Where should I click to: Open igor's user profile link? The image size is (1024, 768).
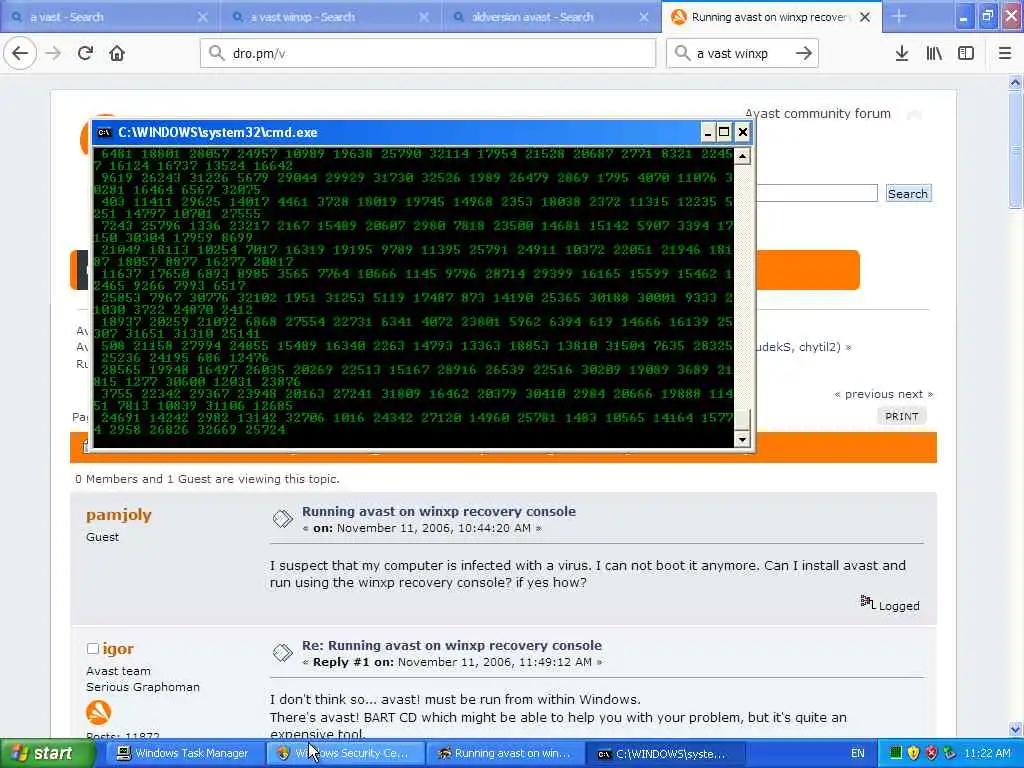pyautogui.click(x=118, y=648)
